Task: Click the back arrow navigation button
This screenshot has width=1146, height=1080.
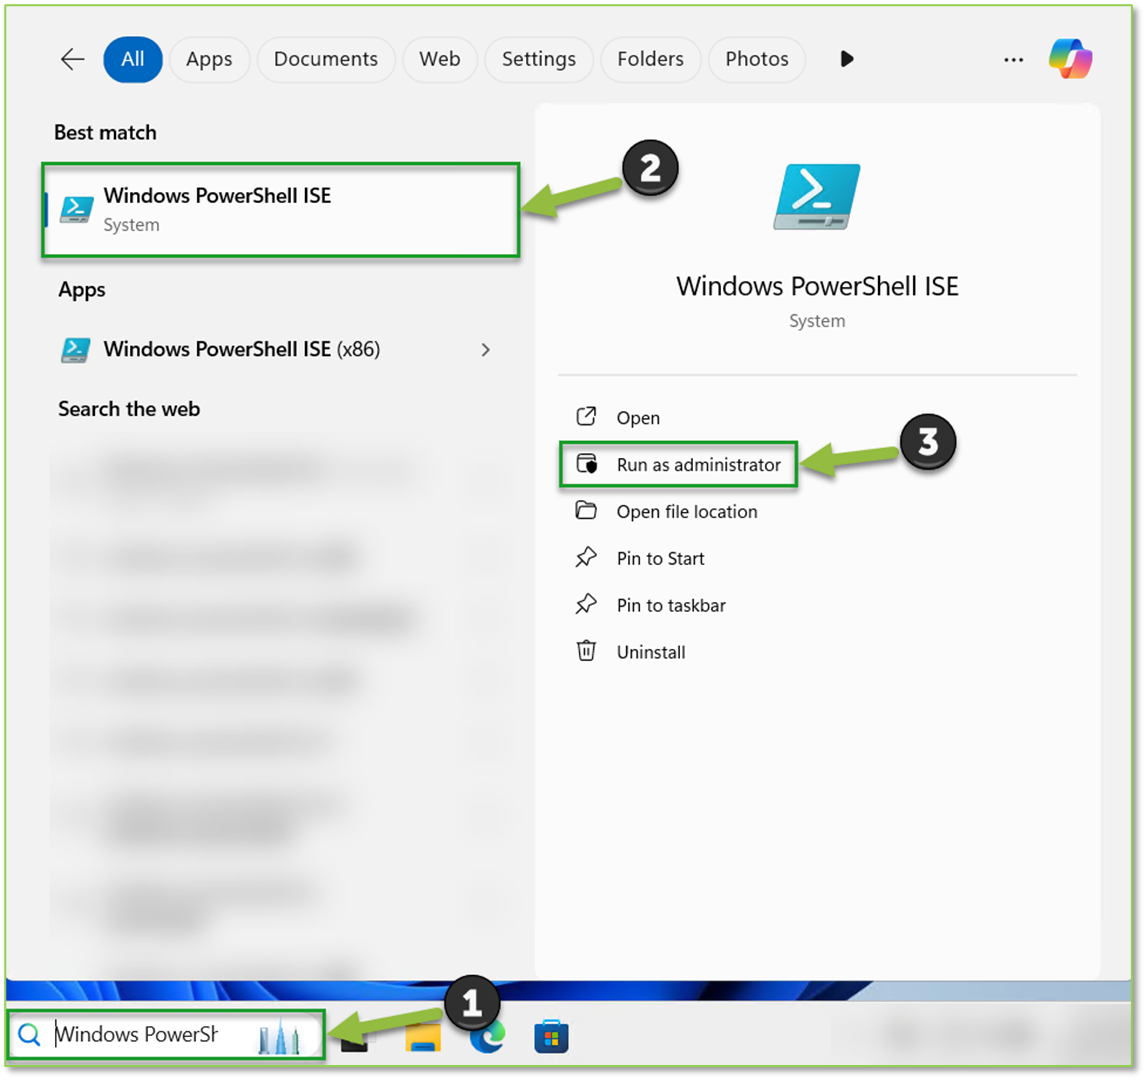Action: pos(71,59)
